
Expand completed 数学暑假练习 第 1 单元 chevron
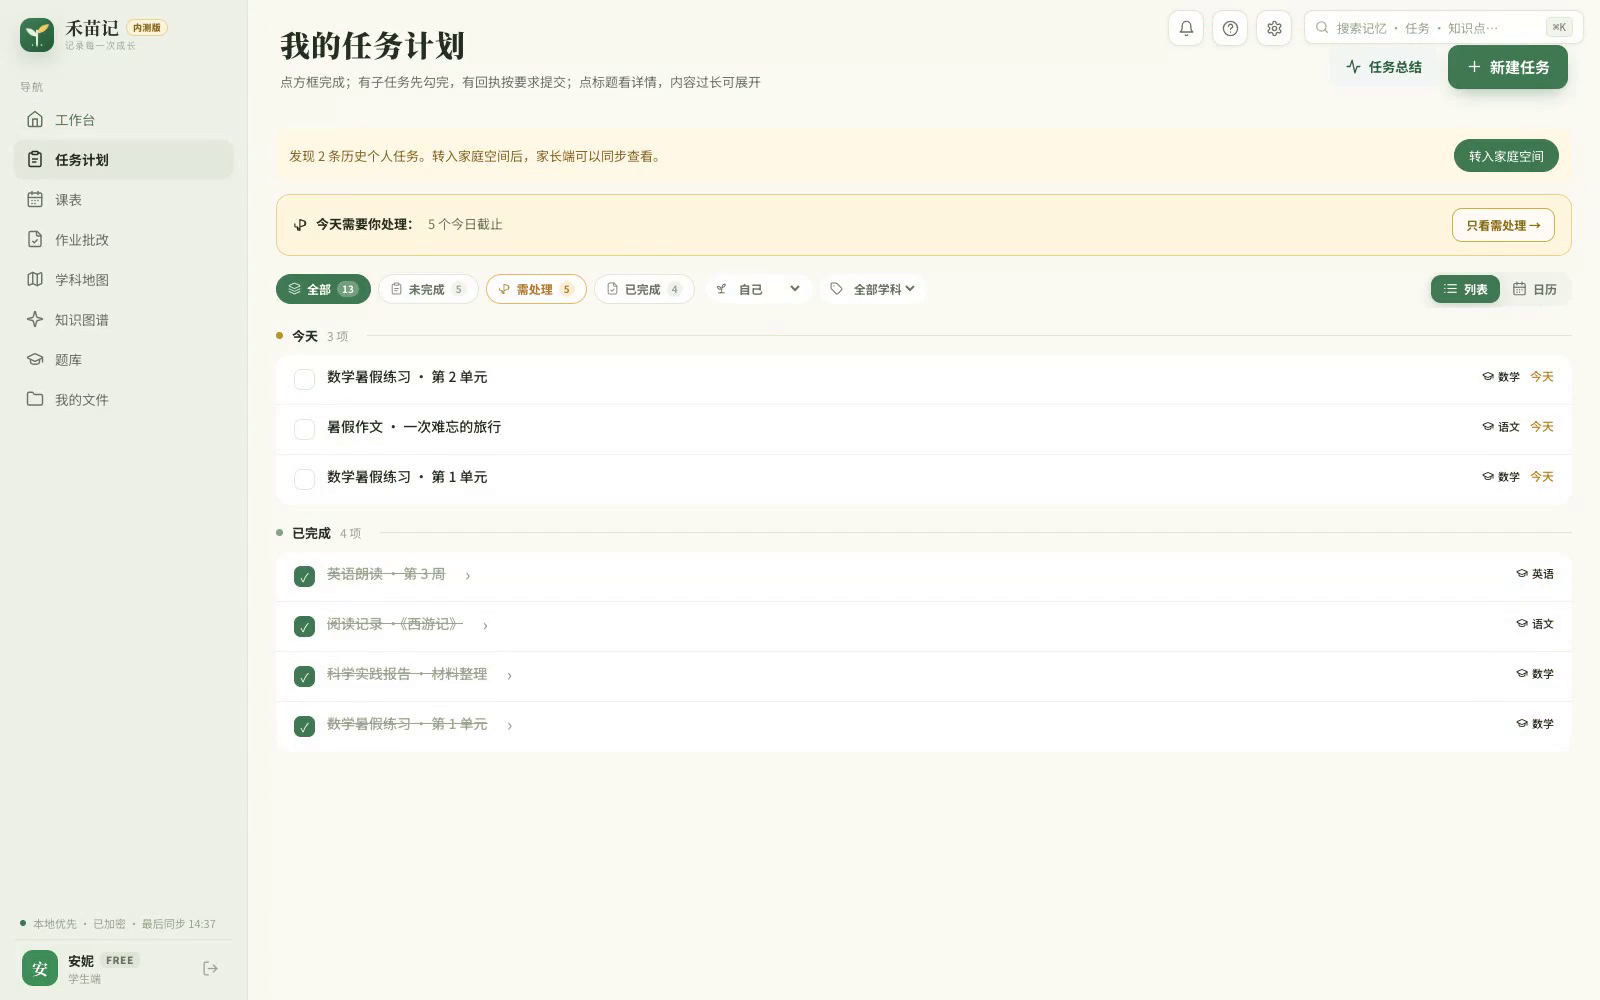tap(509, 725)
